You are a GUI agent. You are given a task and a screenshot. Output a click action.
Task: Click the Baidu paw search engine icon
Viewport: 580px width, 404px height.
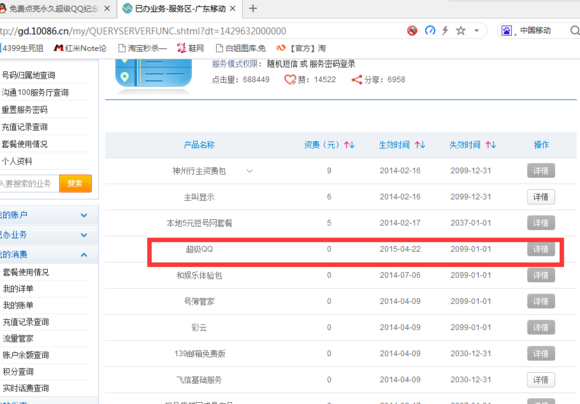[x=506, y=30]
